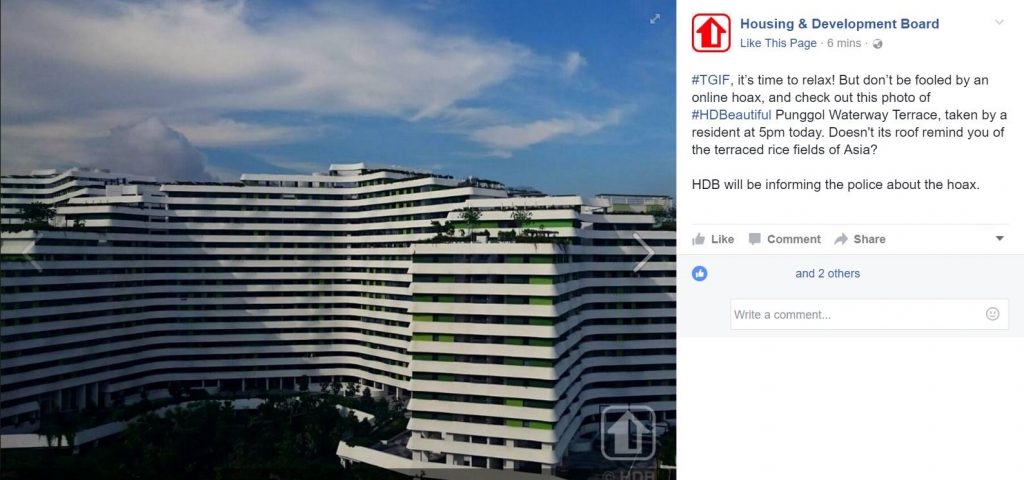Click the Comment button
The height and width of the screenshot is (480, 1024).
coord(784,239)
